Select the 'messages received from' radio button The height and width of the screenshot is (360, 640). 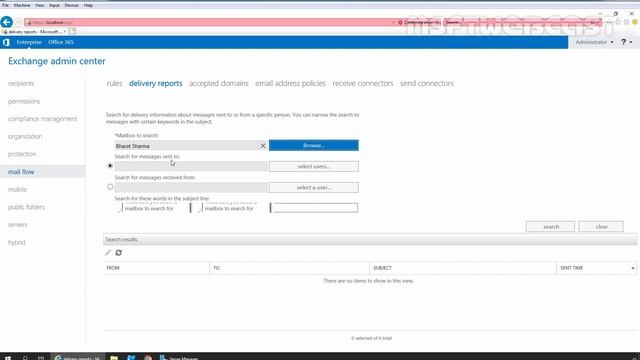[110, 187]
